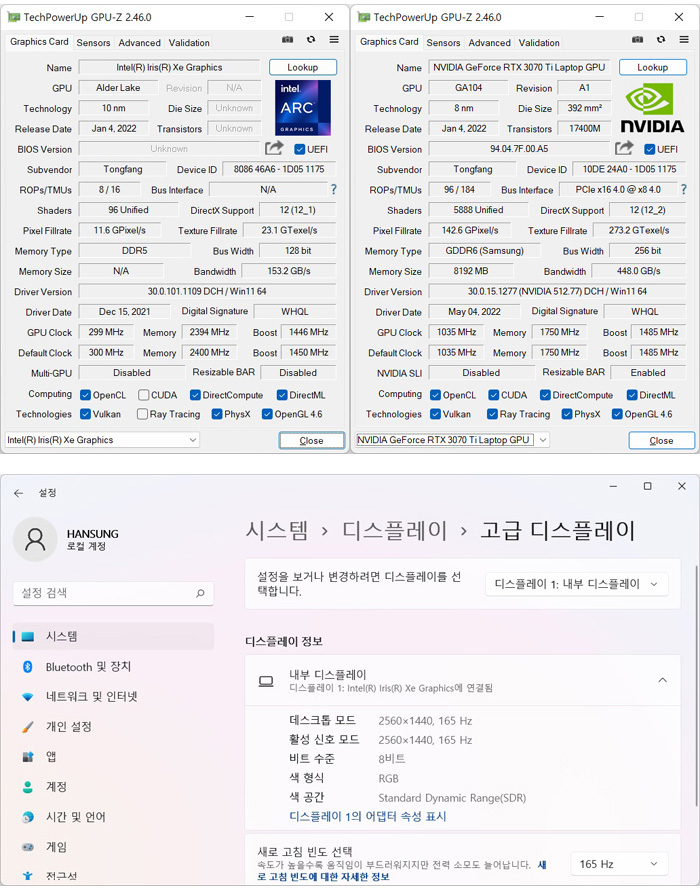Click refresh icon in NVIDIA GPU-Z window
This screenshot has height=890, width=700.
click(661, 40)
